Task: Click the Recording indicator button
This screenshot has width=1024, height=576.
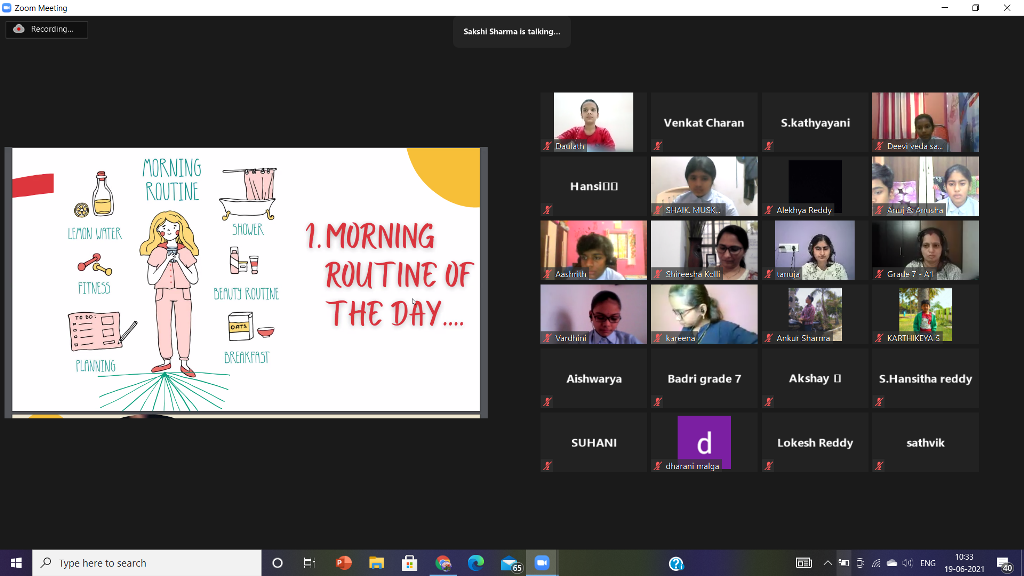Action: tap(46, 29)
